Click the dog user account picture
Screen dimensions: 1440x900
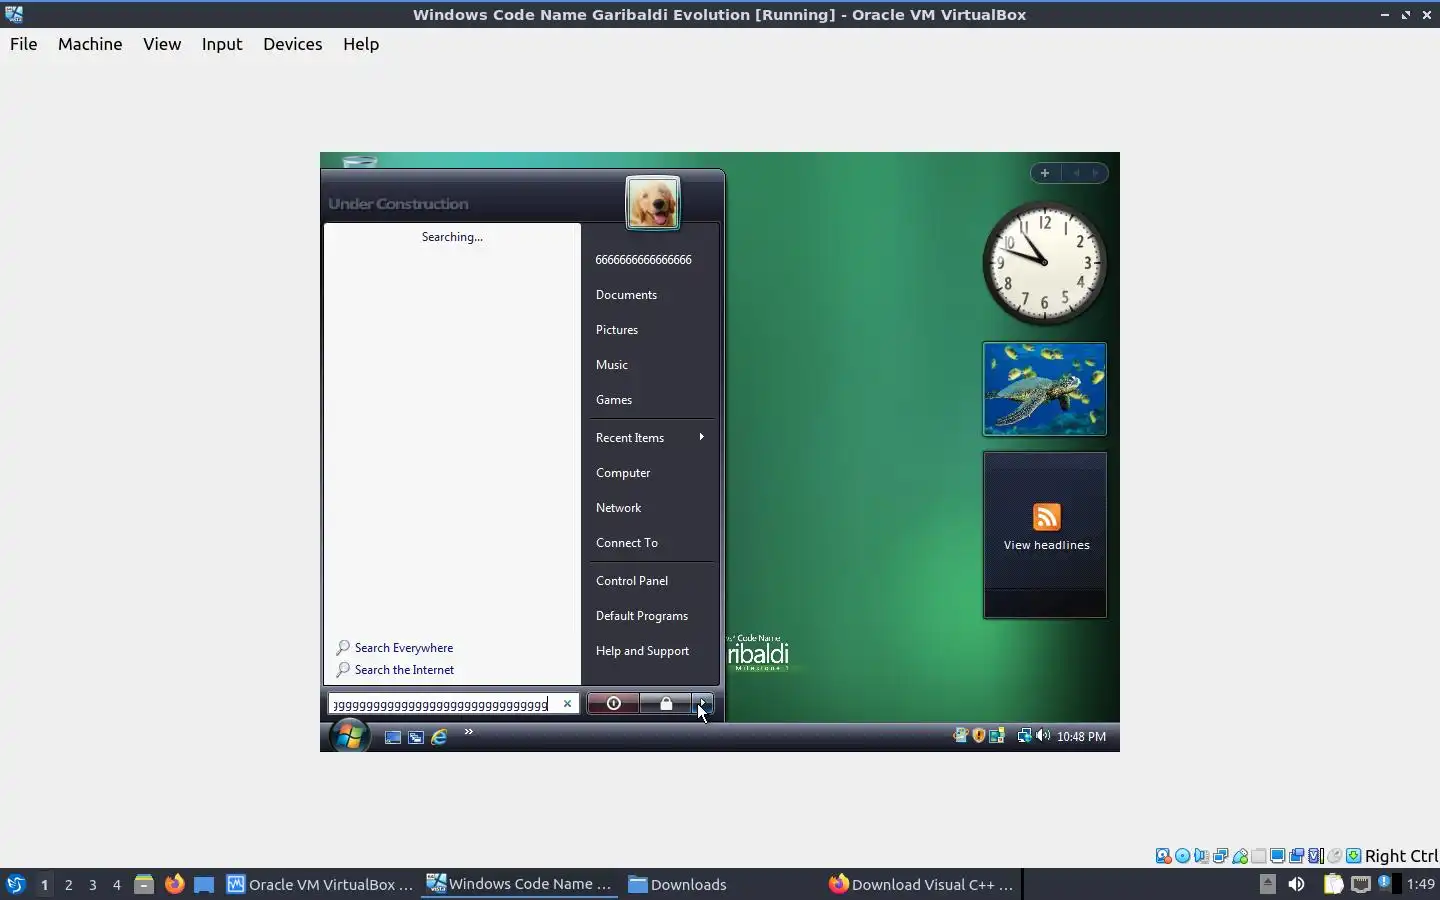click(653, 203)
